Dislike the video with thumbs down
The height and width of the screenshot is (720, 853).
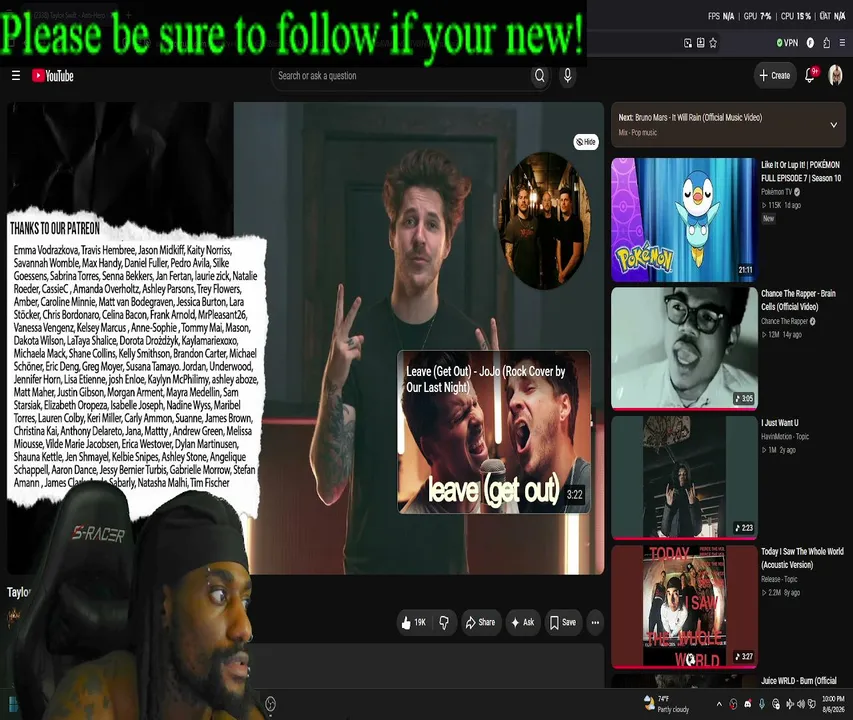444,623
